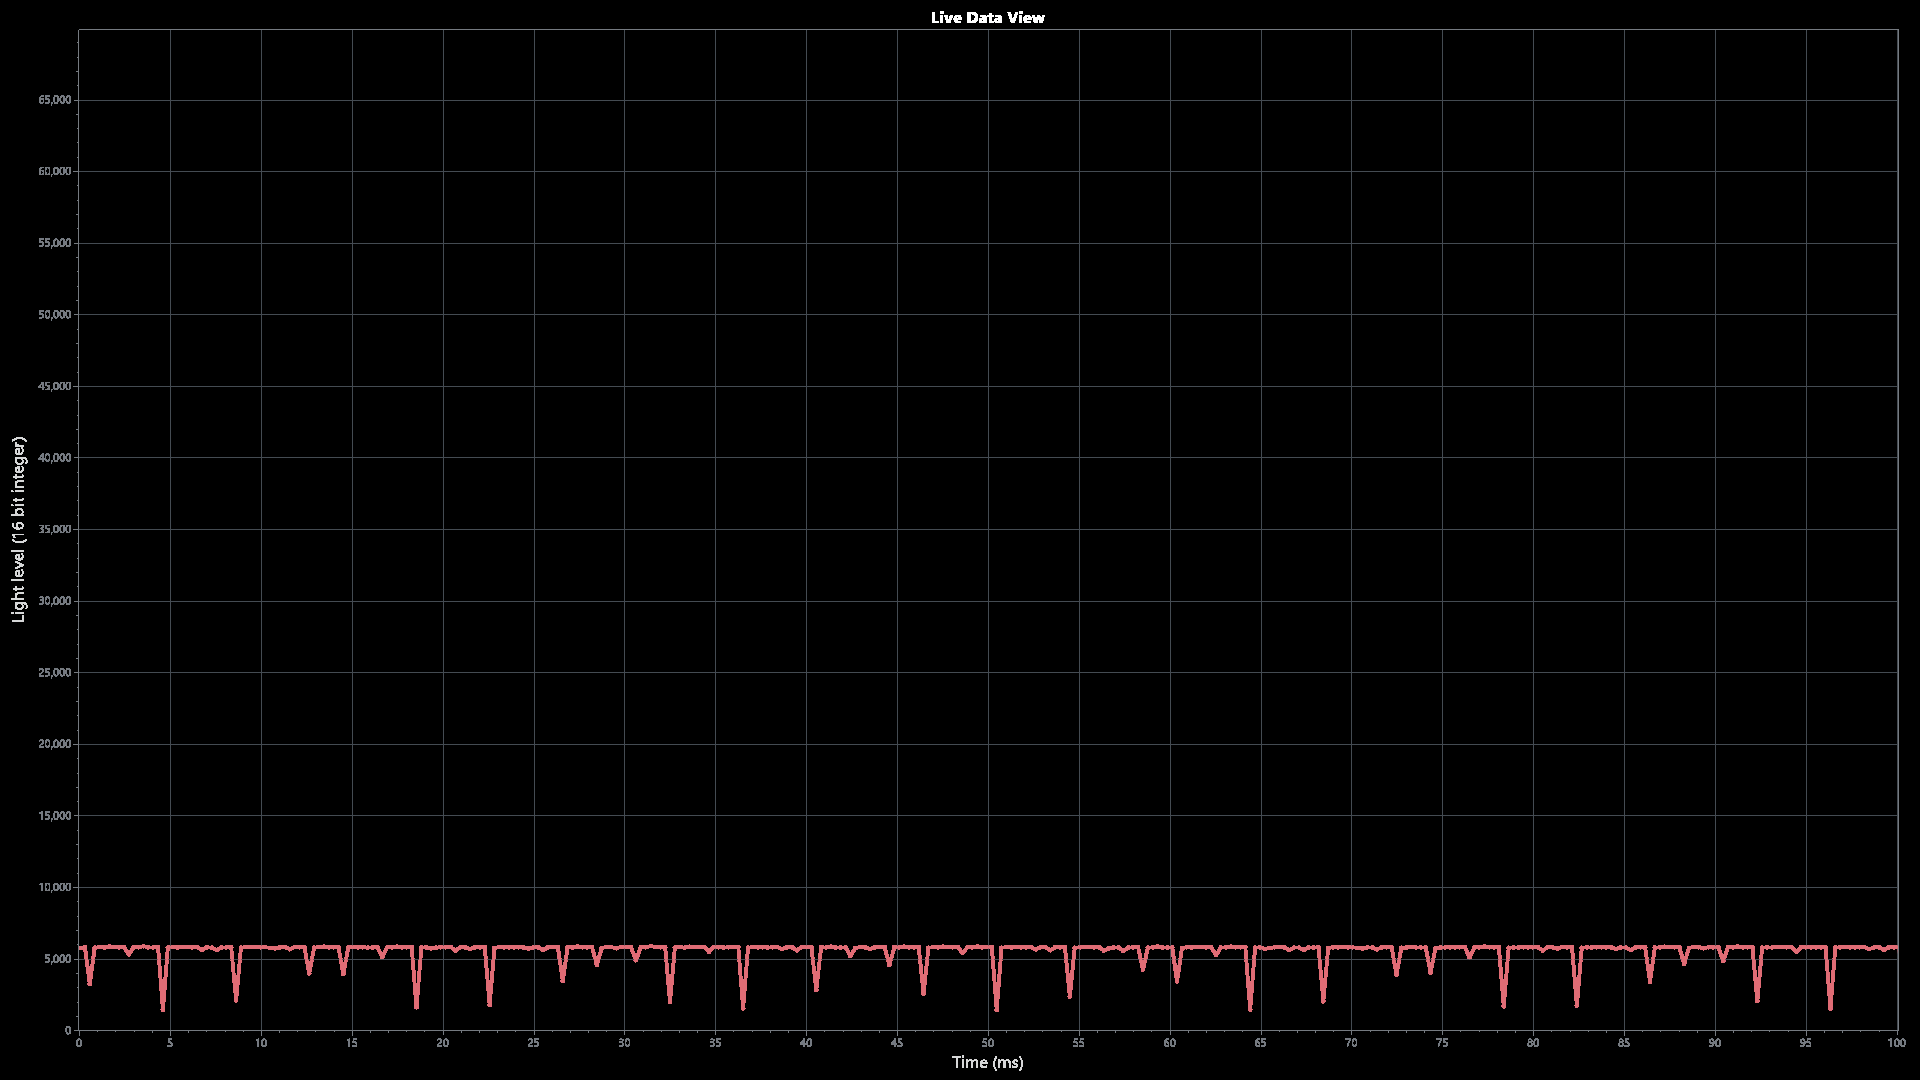Click the signal dip just after 96 ms

click(x=1830, y=1001)
